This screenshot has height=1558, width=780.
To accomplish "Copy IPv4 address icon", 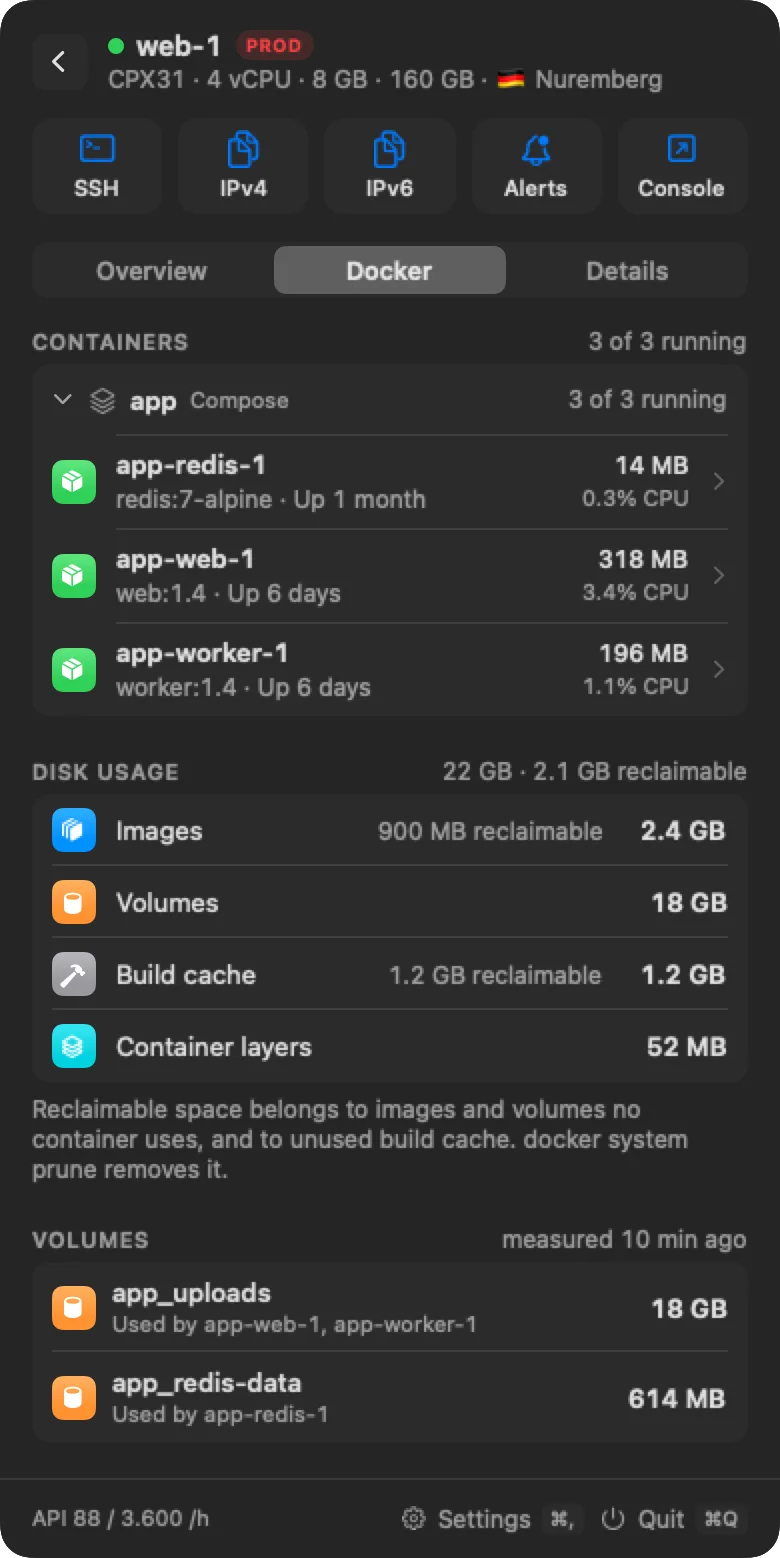I will pyautogui.click(x=243, y=149).
